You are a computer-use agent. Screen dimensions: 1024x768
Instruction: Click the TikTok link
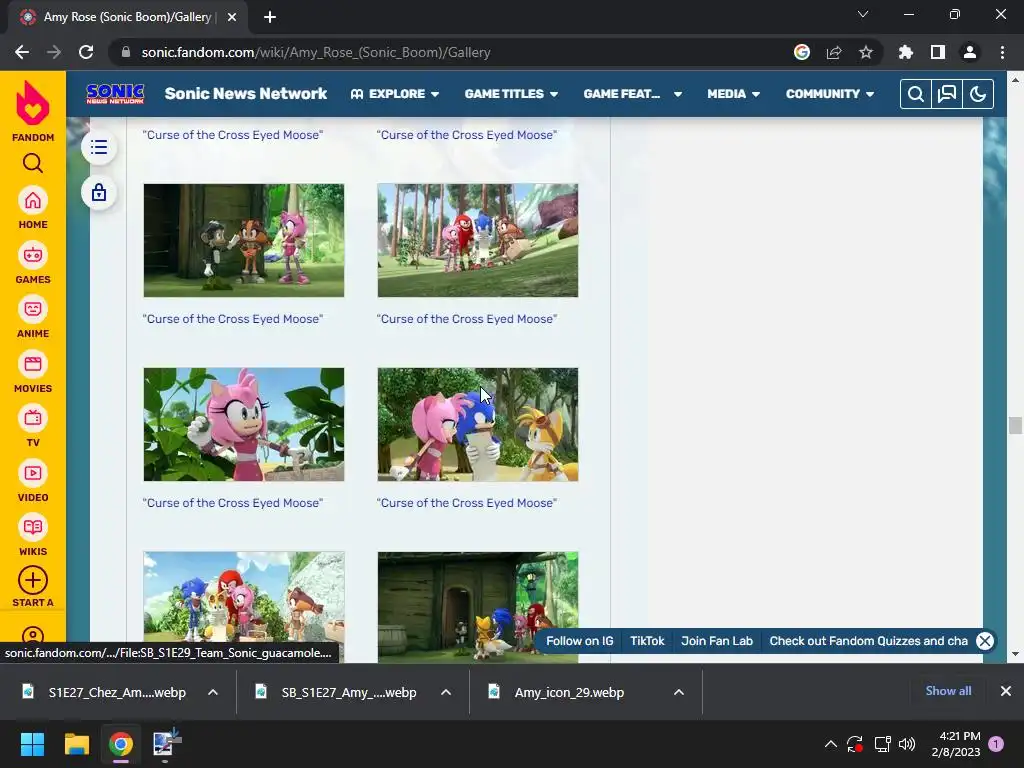[647, 641]
